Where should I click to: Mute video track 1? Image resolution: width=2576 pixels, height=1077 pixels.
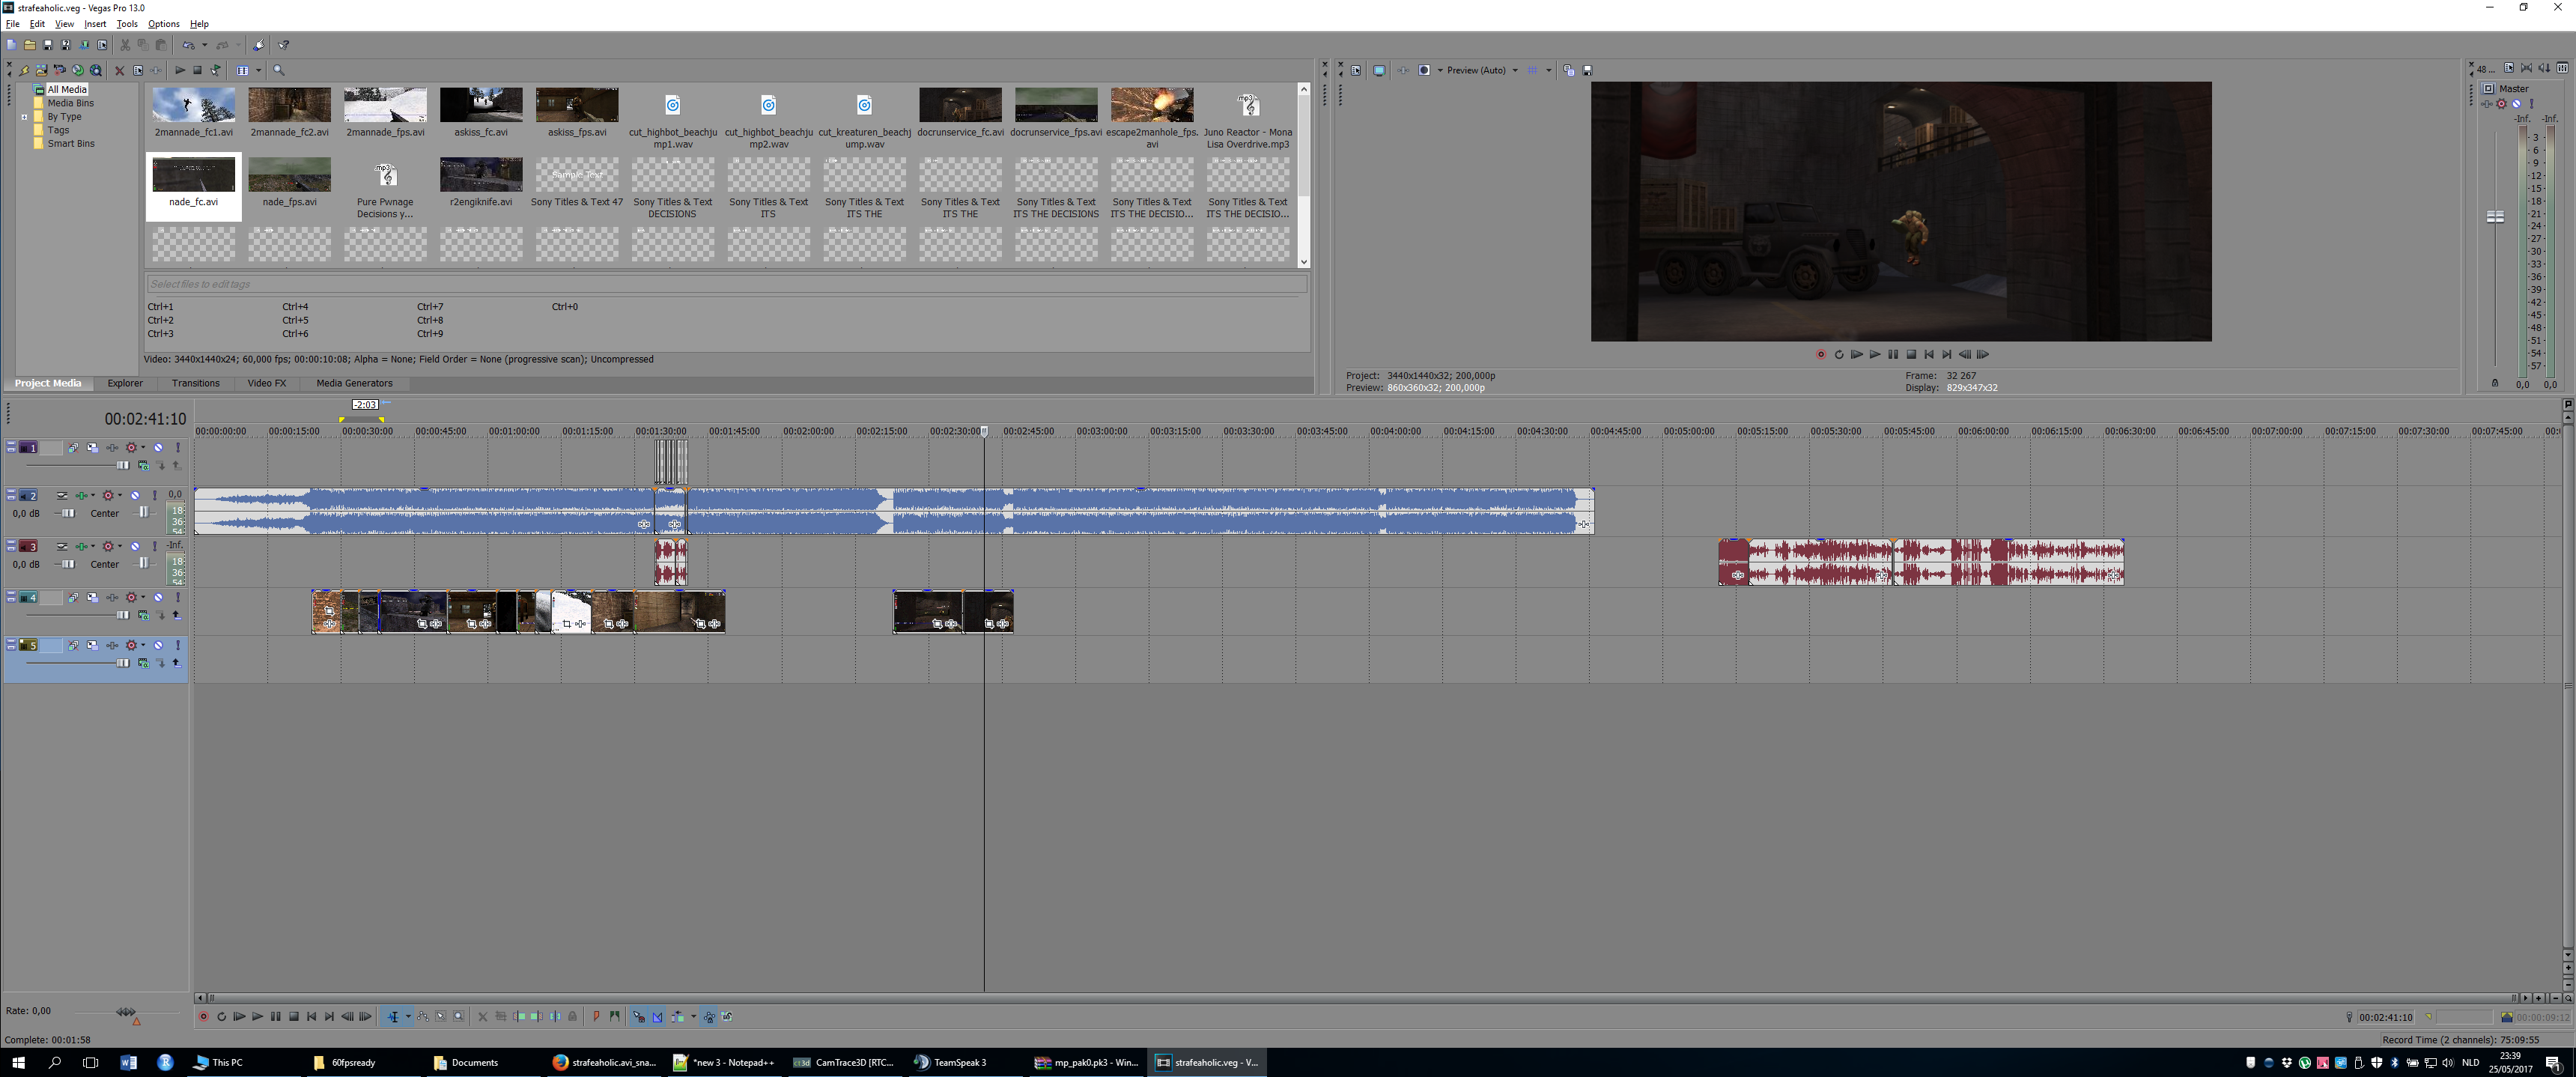(159, 448)
